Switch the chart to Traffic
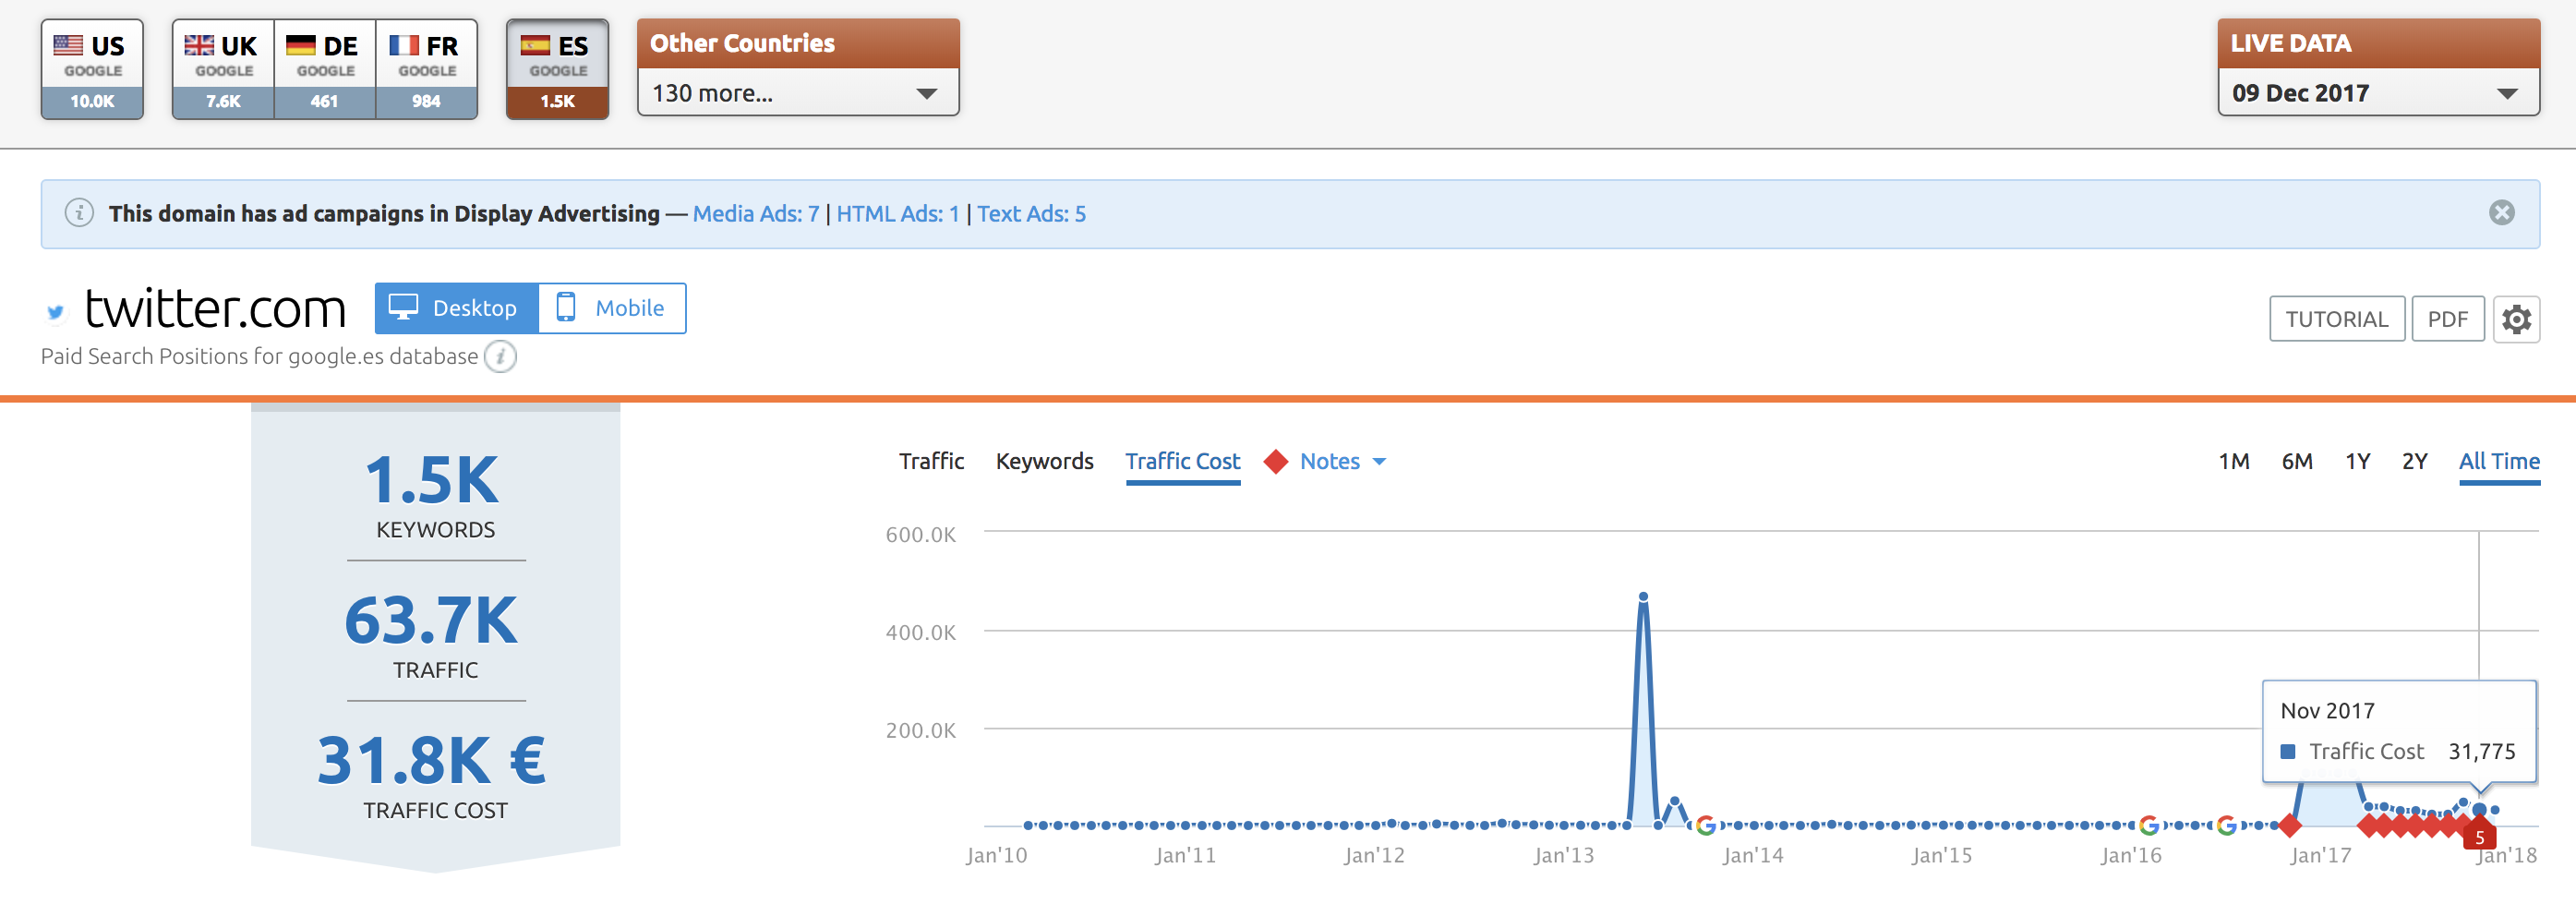Viewport: 2576px width, 916px height. (931, 461)
